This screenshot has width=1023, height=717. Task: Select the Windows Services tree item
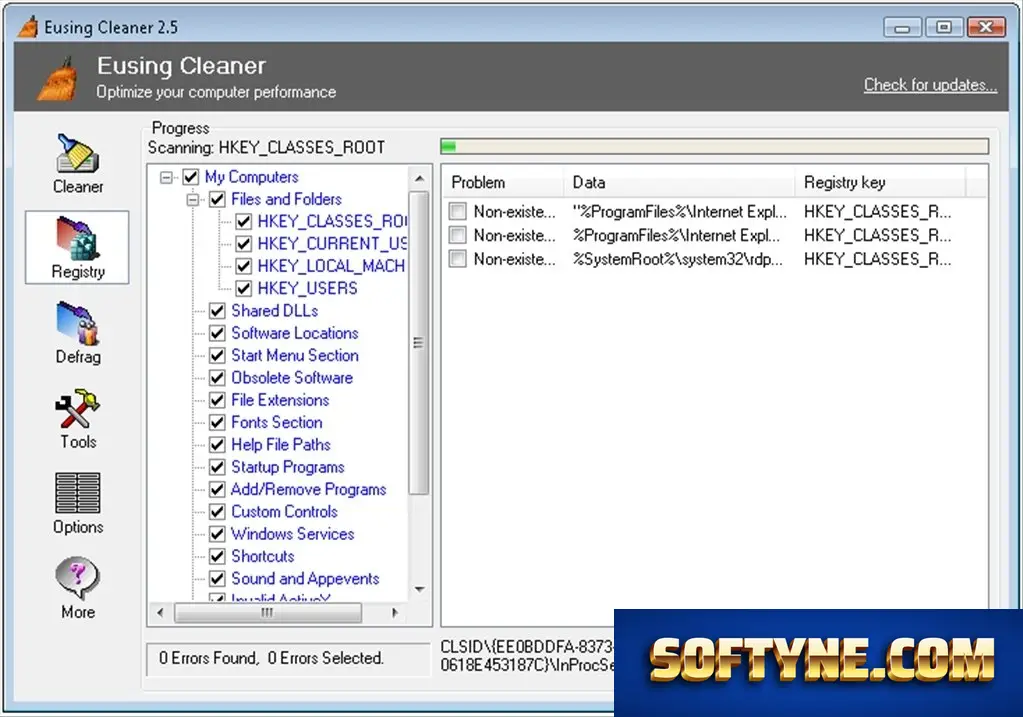point(292,534)
